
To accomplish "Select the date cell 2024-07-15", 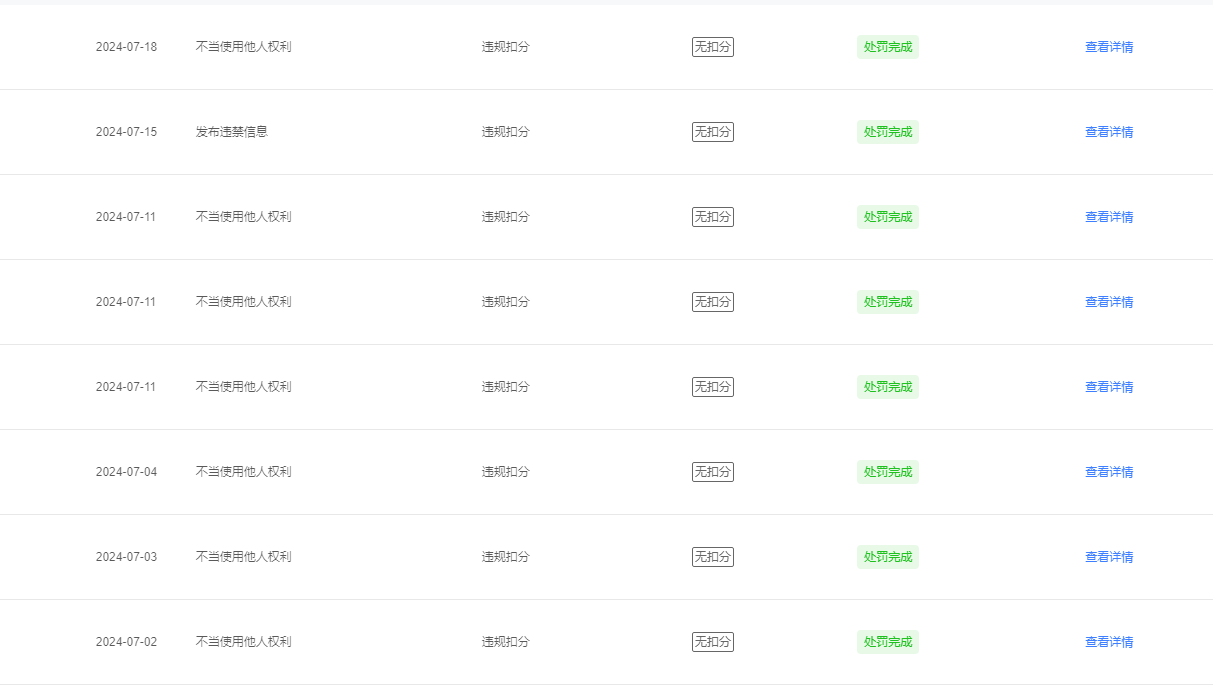I will pos(126,132).
